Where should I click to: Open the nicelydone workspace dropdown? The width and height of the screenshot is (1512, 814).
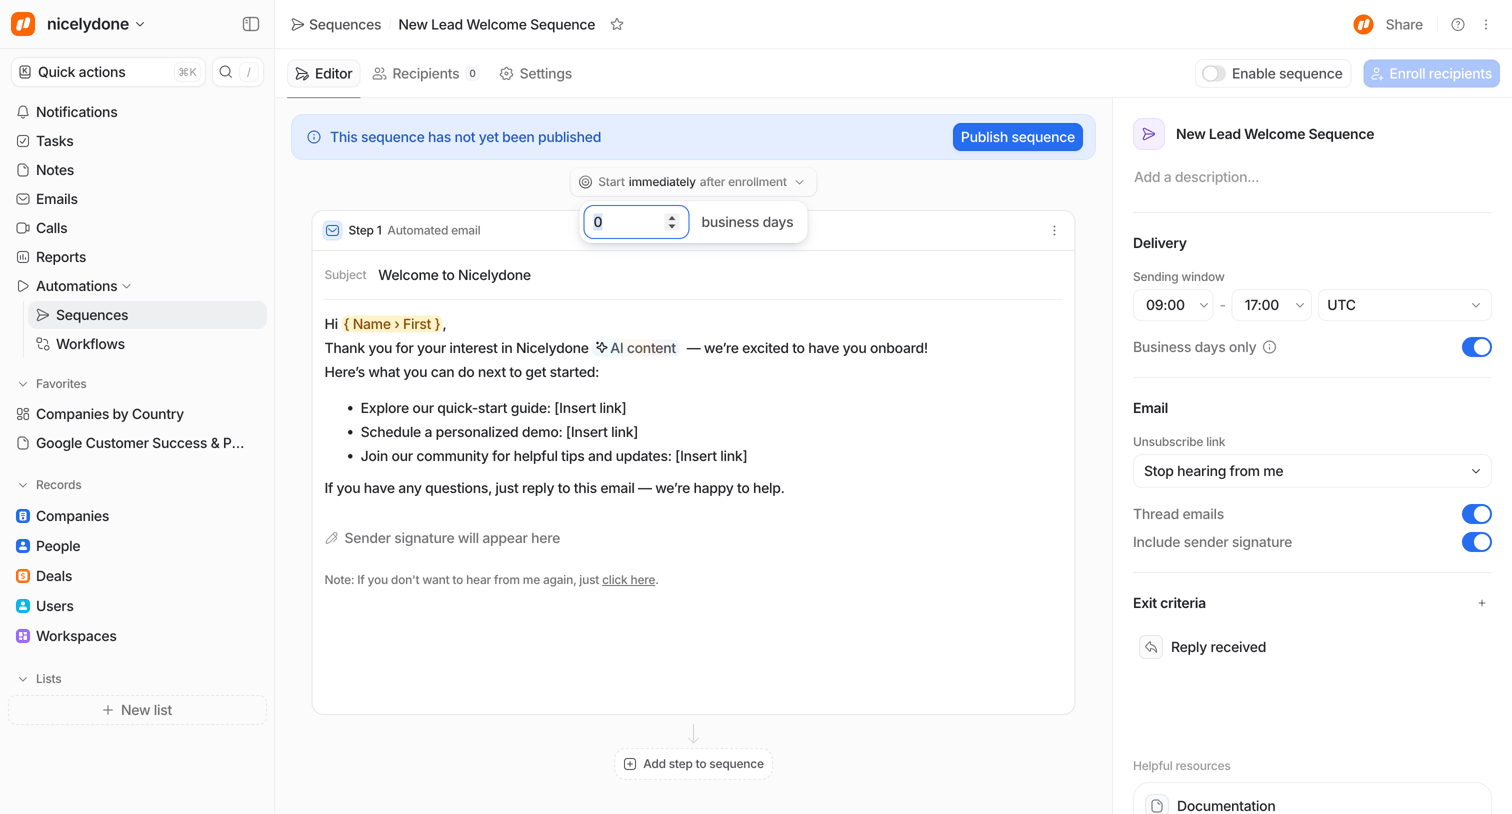pyautogui.click(x=96, y=24)
